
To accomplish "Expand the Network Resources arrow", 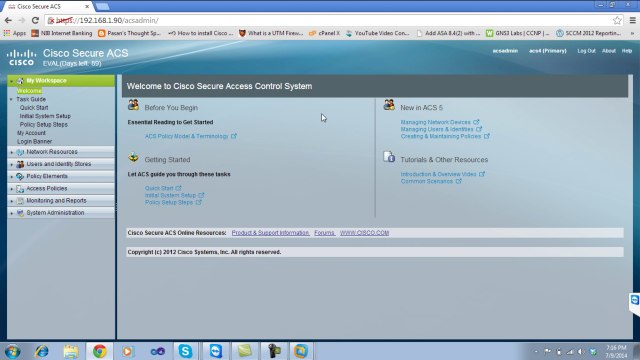I will (11, 152).
